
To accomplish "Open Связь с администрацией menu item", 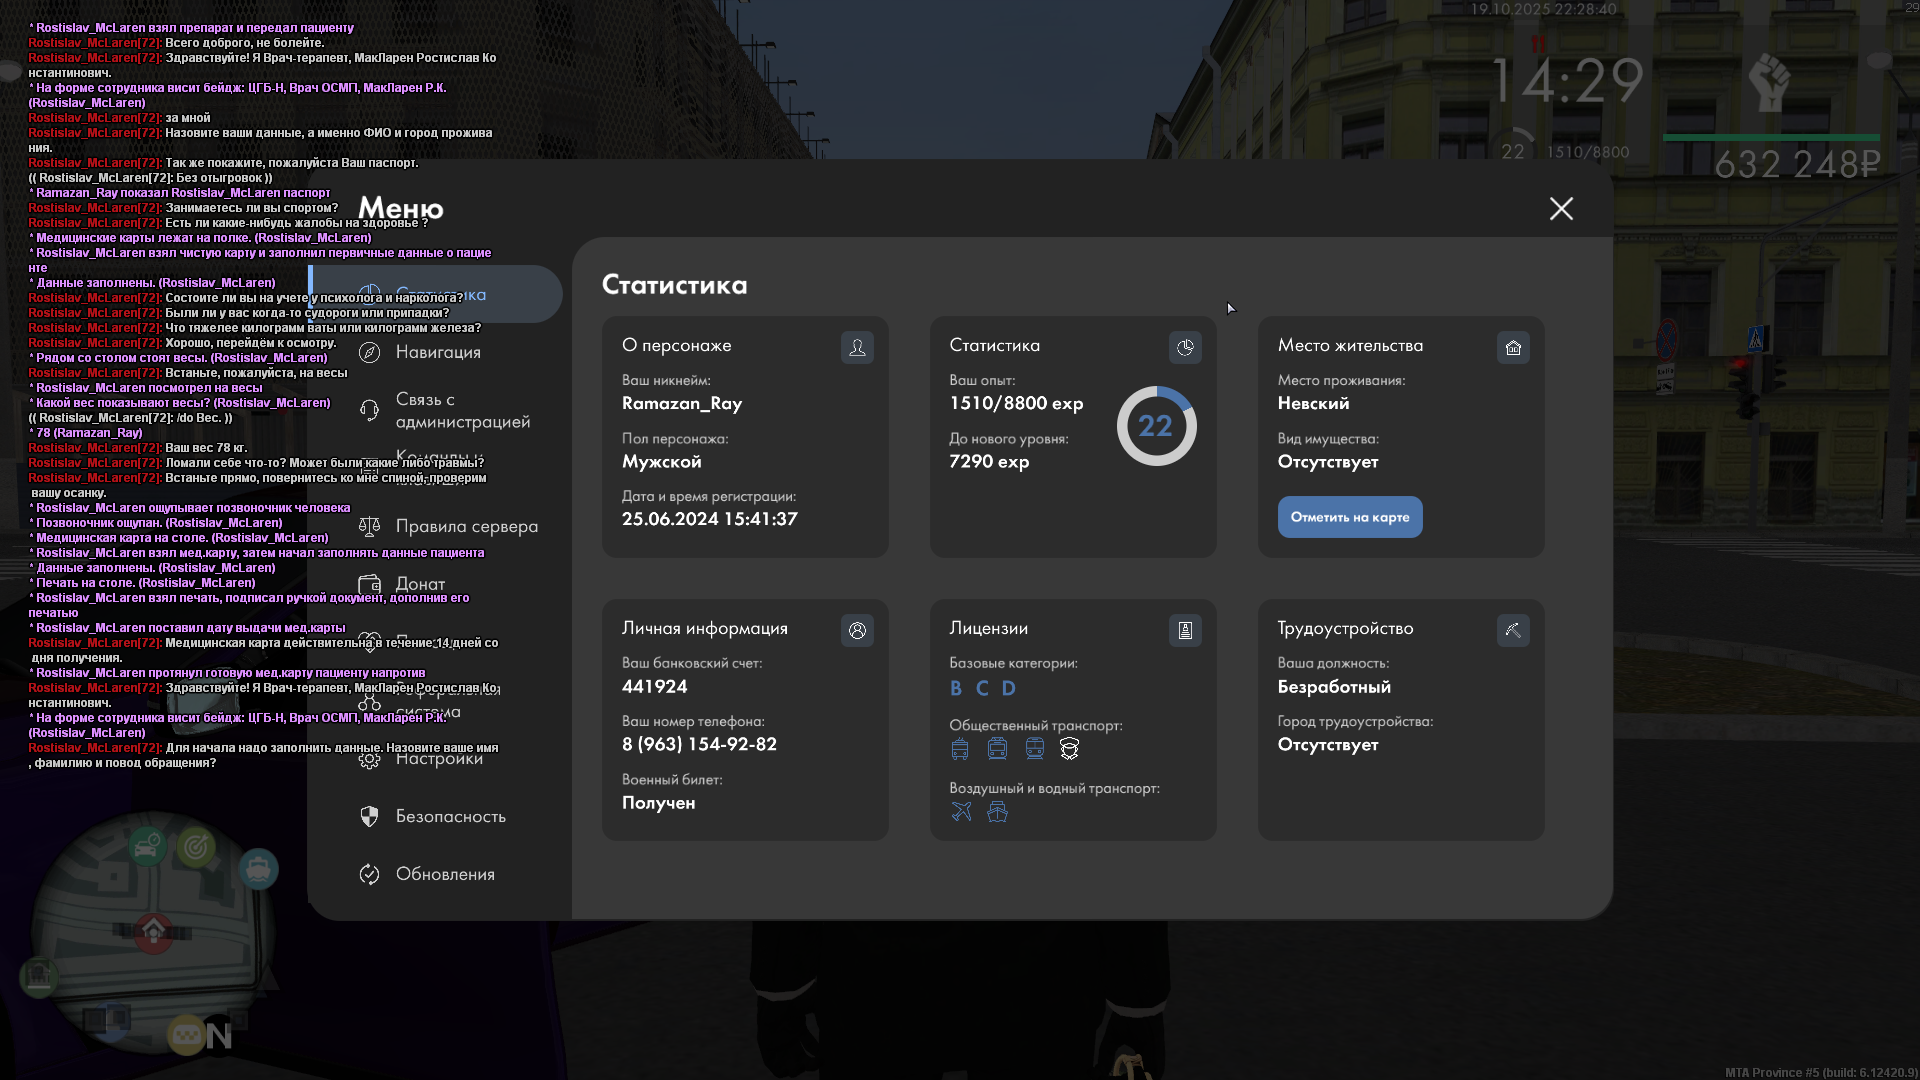I will pos(462,410).
